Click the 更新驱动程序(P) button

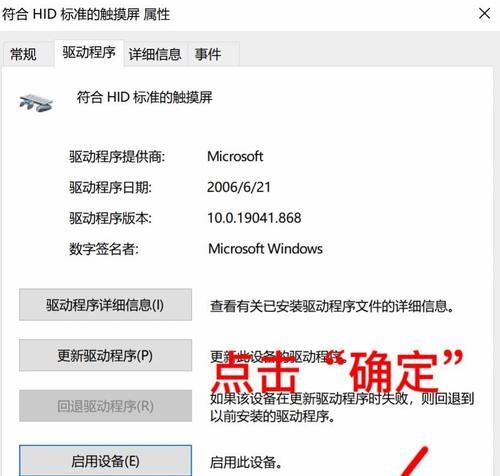click(105, 355)
